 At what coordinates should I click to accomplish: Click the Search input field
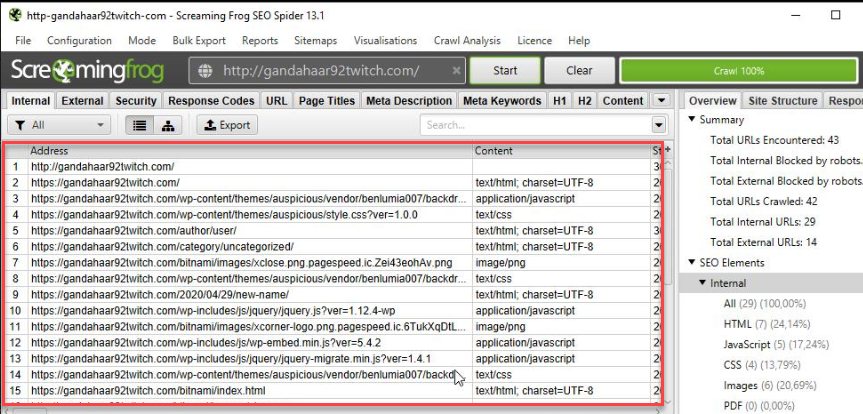(536, 125)
